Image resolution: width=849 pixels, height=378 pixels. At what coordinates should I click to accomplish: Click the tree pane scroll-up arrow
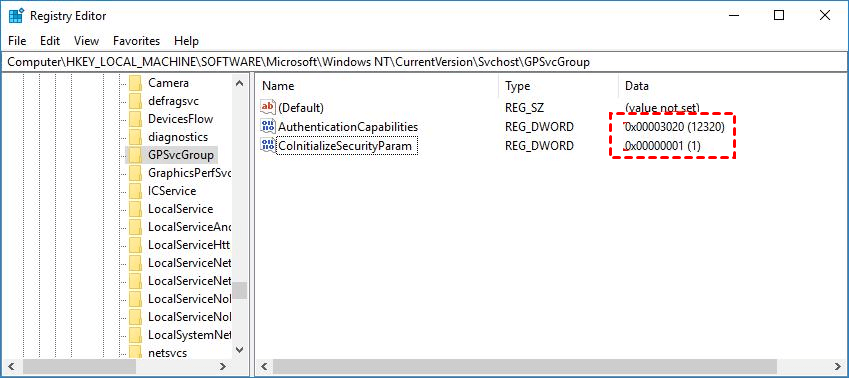click(240, 83)
